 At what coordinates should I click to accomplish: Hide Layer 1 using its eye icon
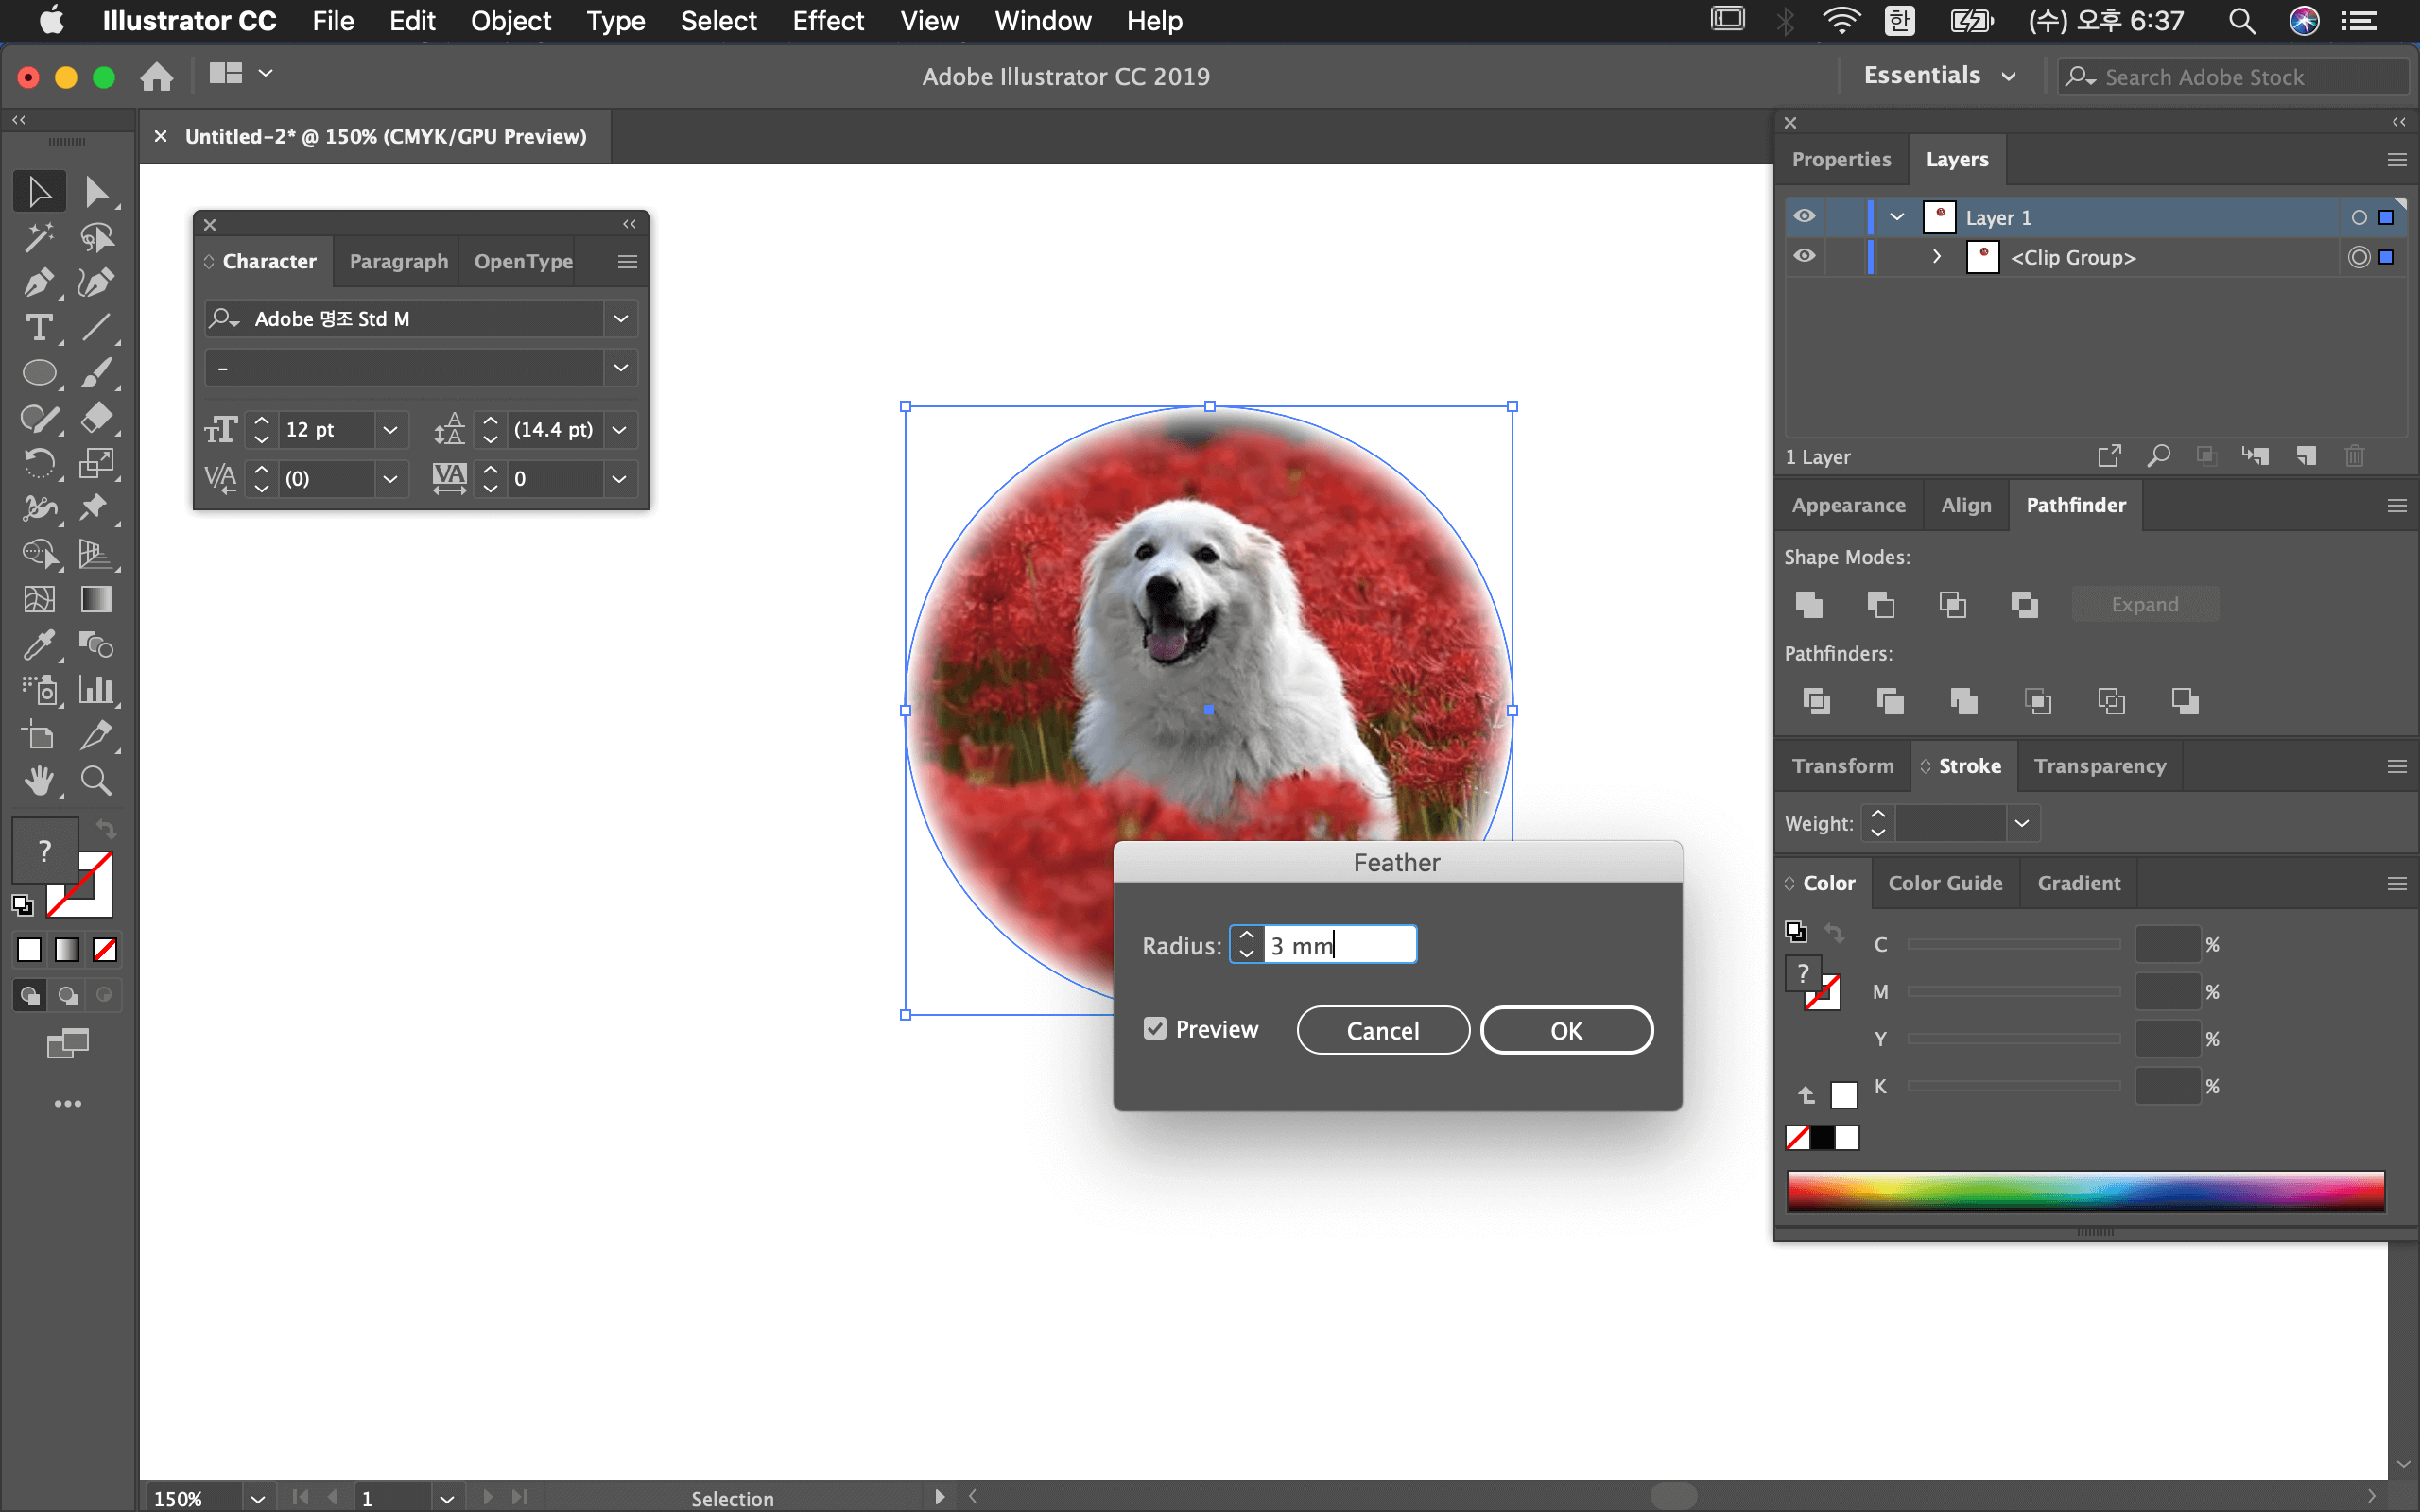click(1804, 217)
